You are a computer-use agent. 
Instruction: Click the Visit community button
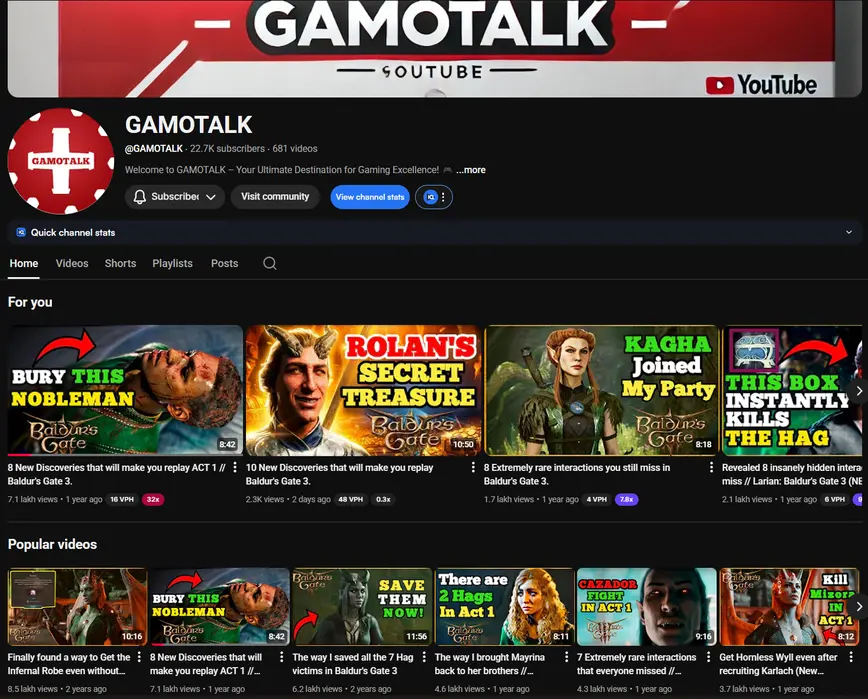[275, 196]
